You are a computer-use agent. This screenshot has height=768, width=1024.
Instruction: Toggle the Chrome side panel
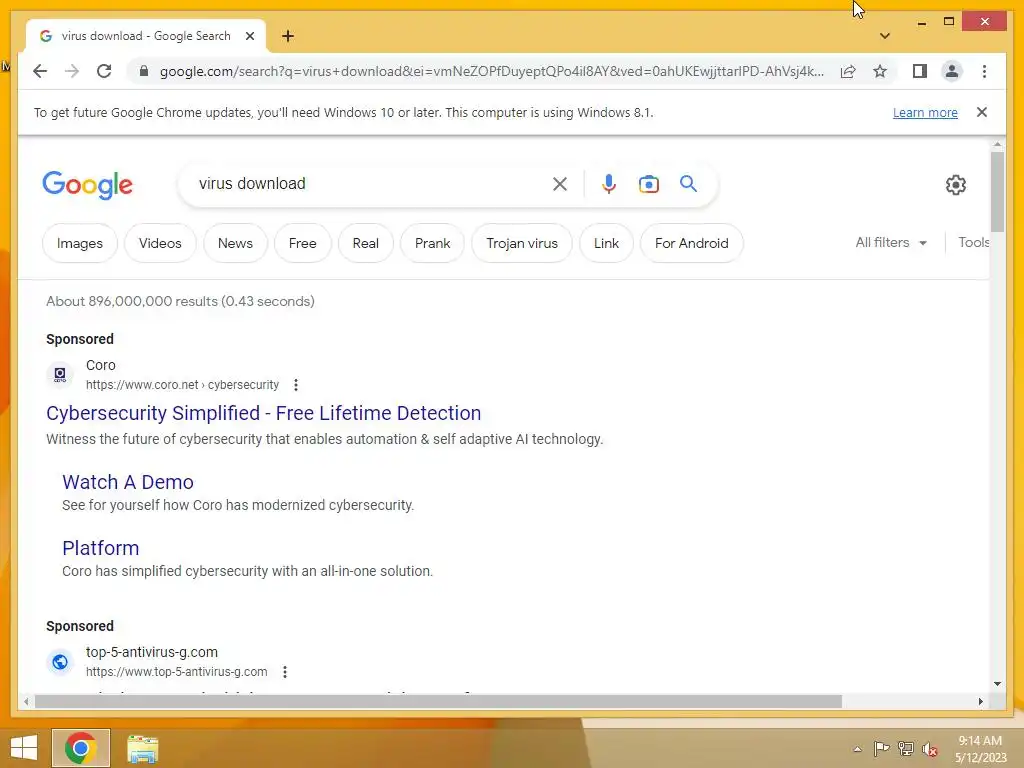920,71
